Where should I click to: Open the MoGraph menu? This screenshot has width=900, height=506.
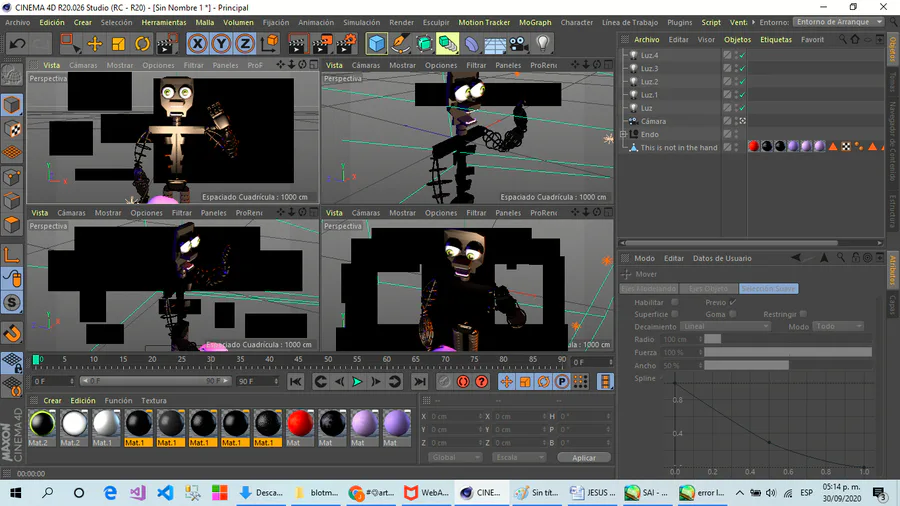coord(535,22)
